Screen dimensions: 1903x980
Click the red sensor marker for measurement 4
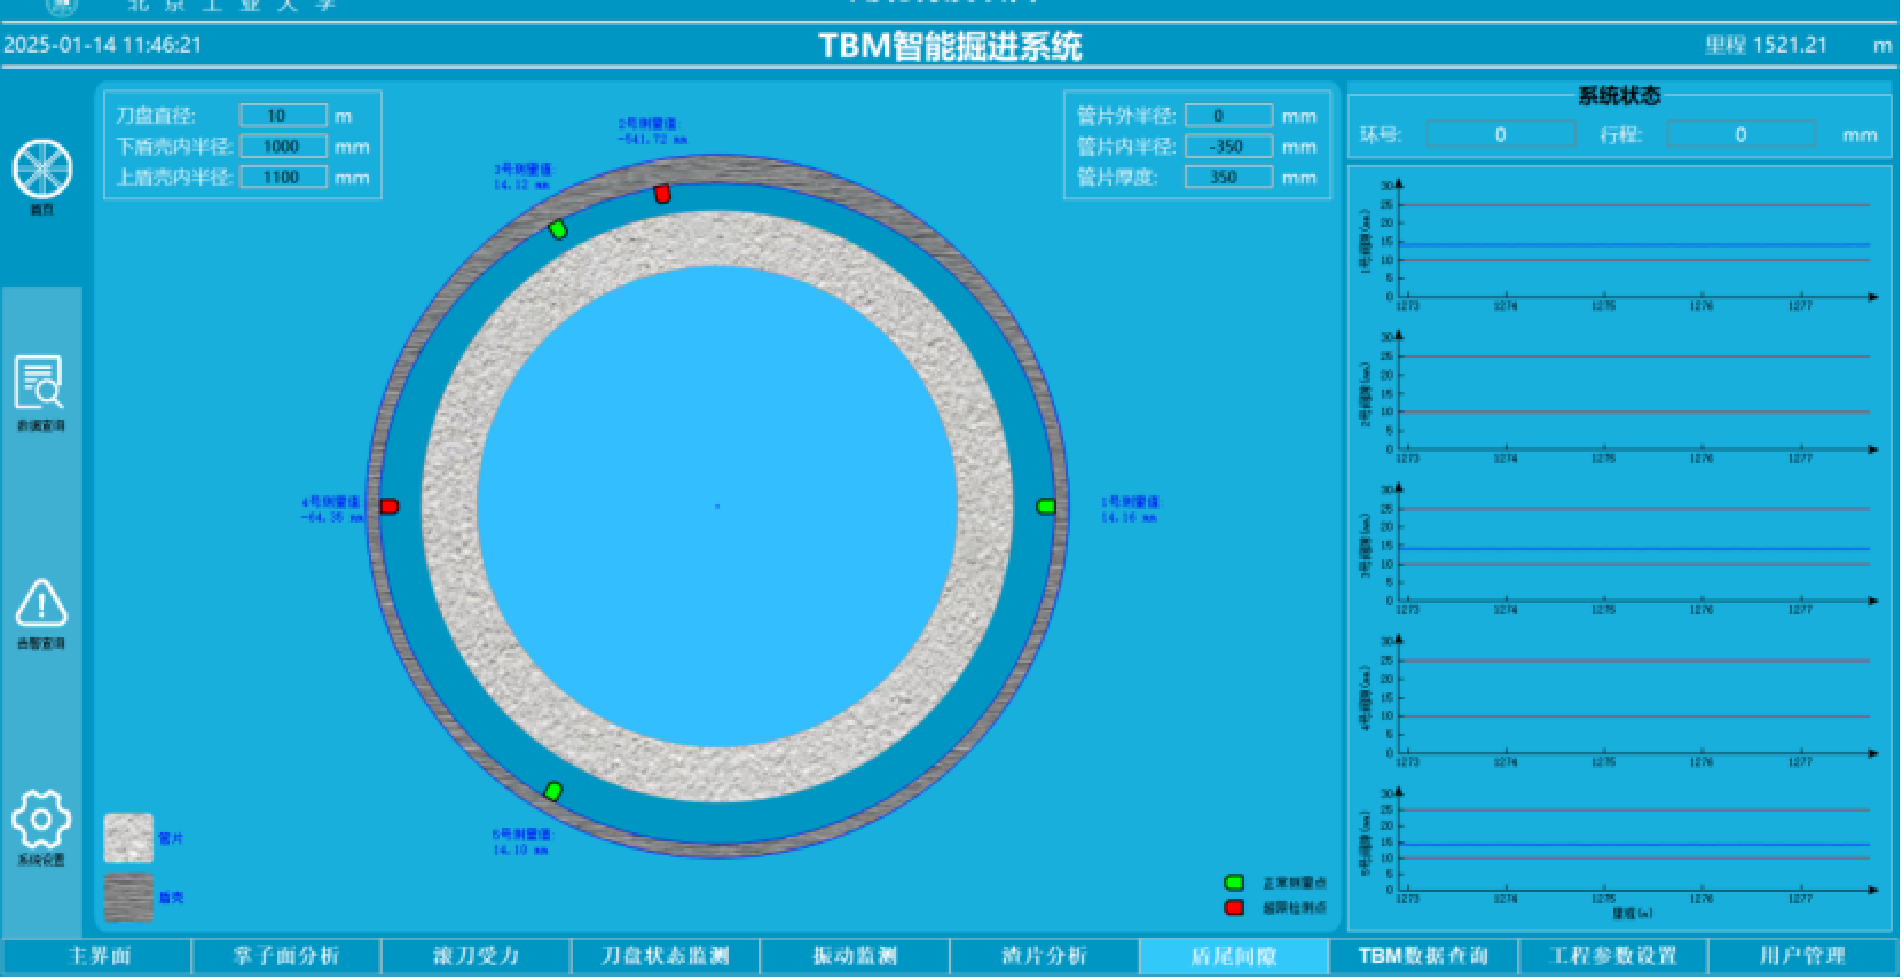click(390, 507)
